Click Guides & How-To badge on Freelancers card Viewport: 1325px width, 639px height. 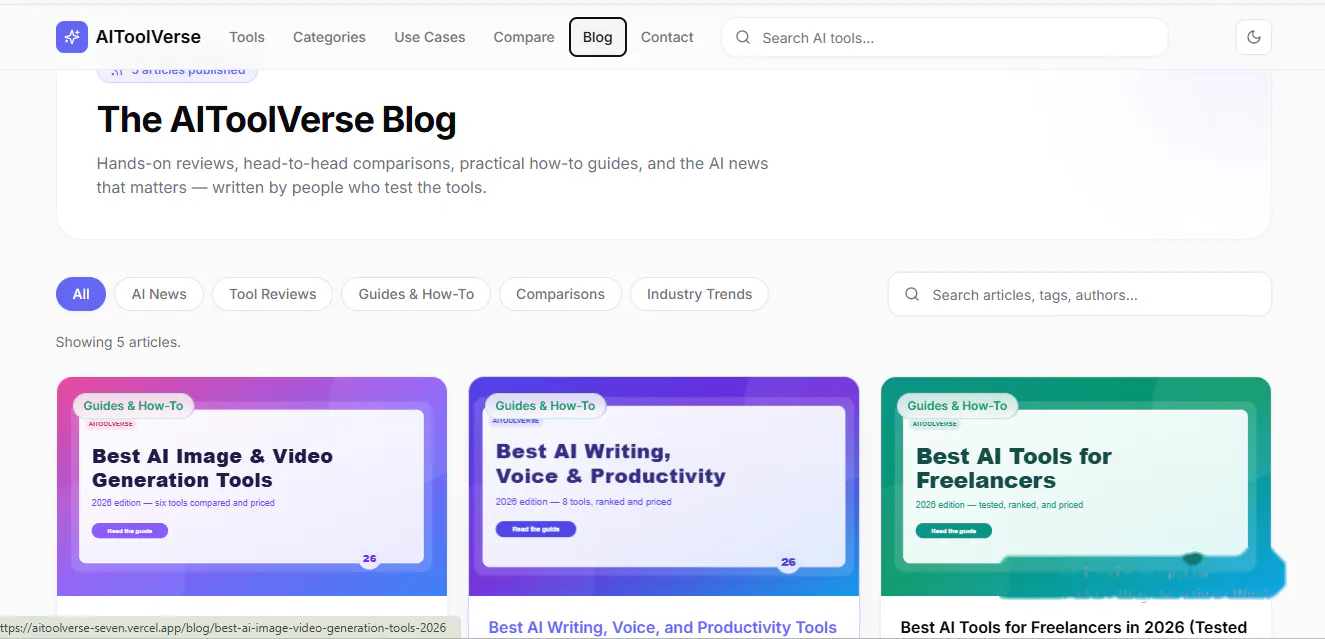click(x=957, y=405)
